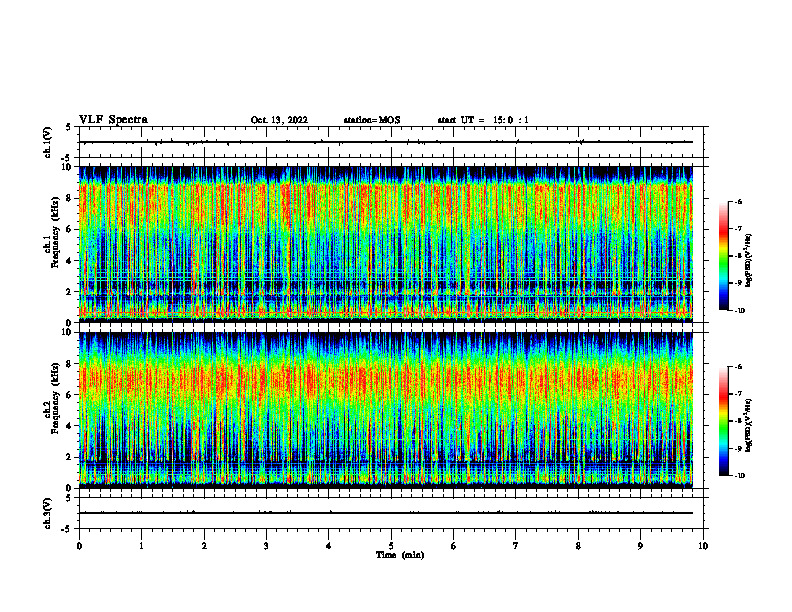Screen dimensions: 792x612
Task: Click inside the ch.1 spectrogram panel
Action: [x=386, y=244]
